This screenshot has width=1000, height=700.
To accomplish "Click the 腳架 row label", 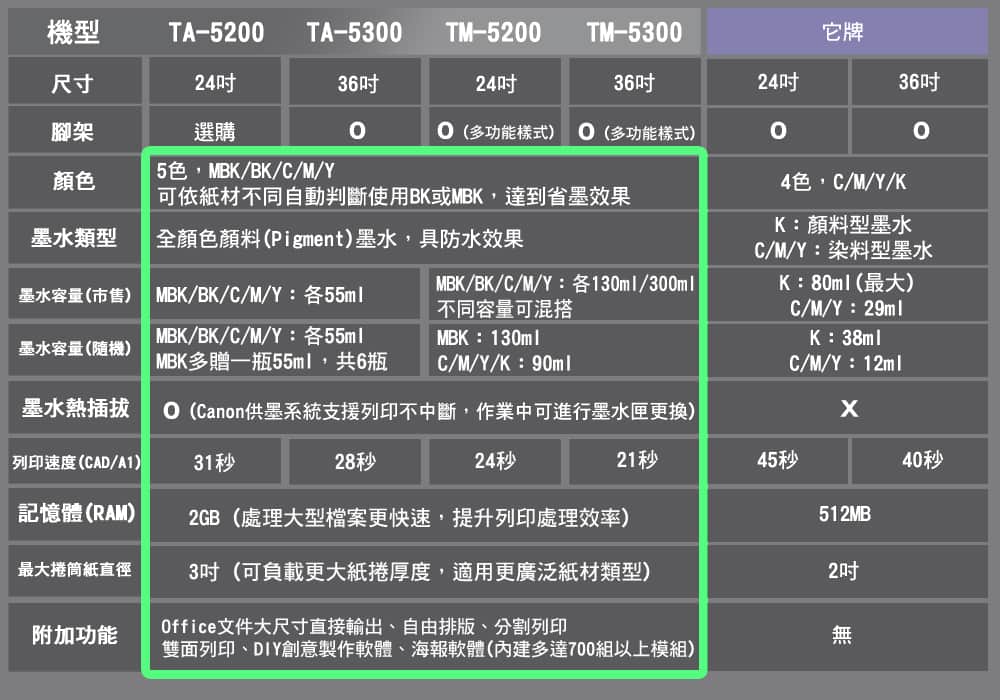I will tap(75, 131).
